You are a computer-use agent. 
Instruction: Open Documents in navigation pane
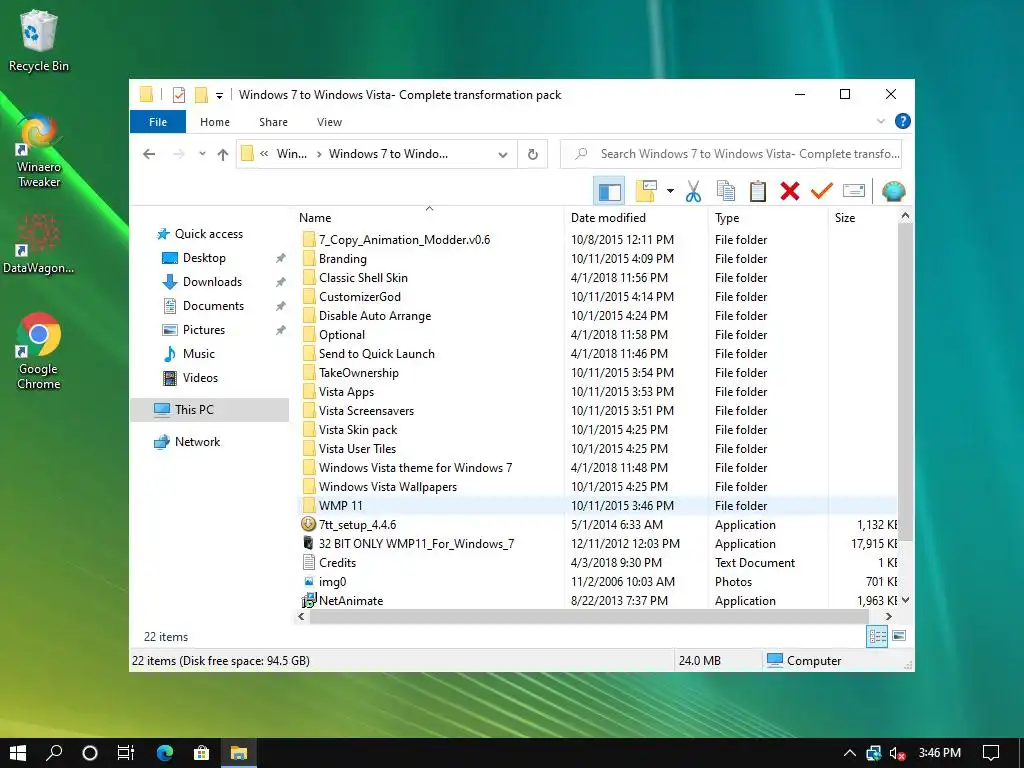213,306
